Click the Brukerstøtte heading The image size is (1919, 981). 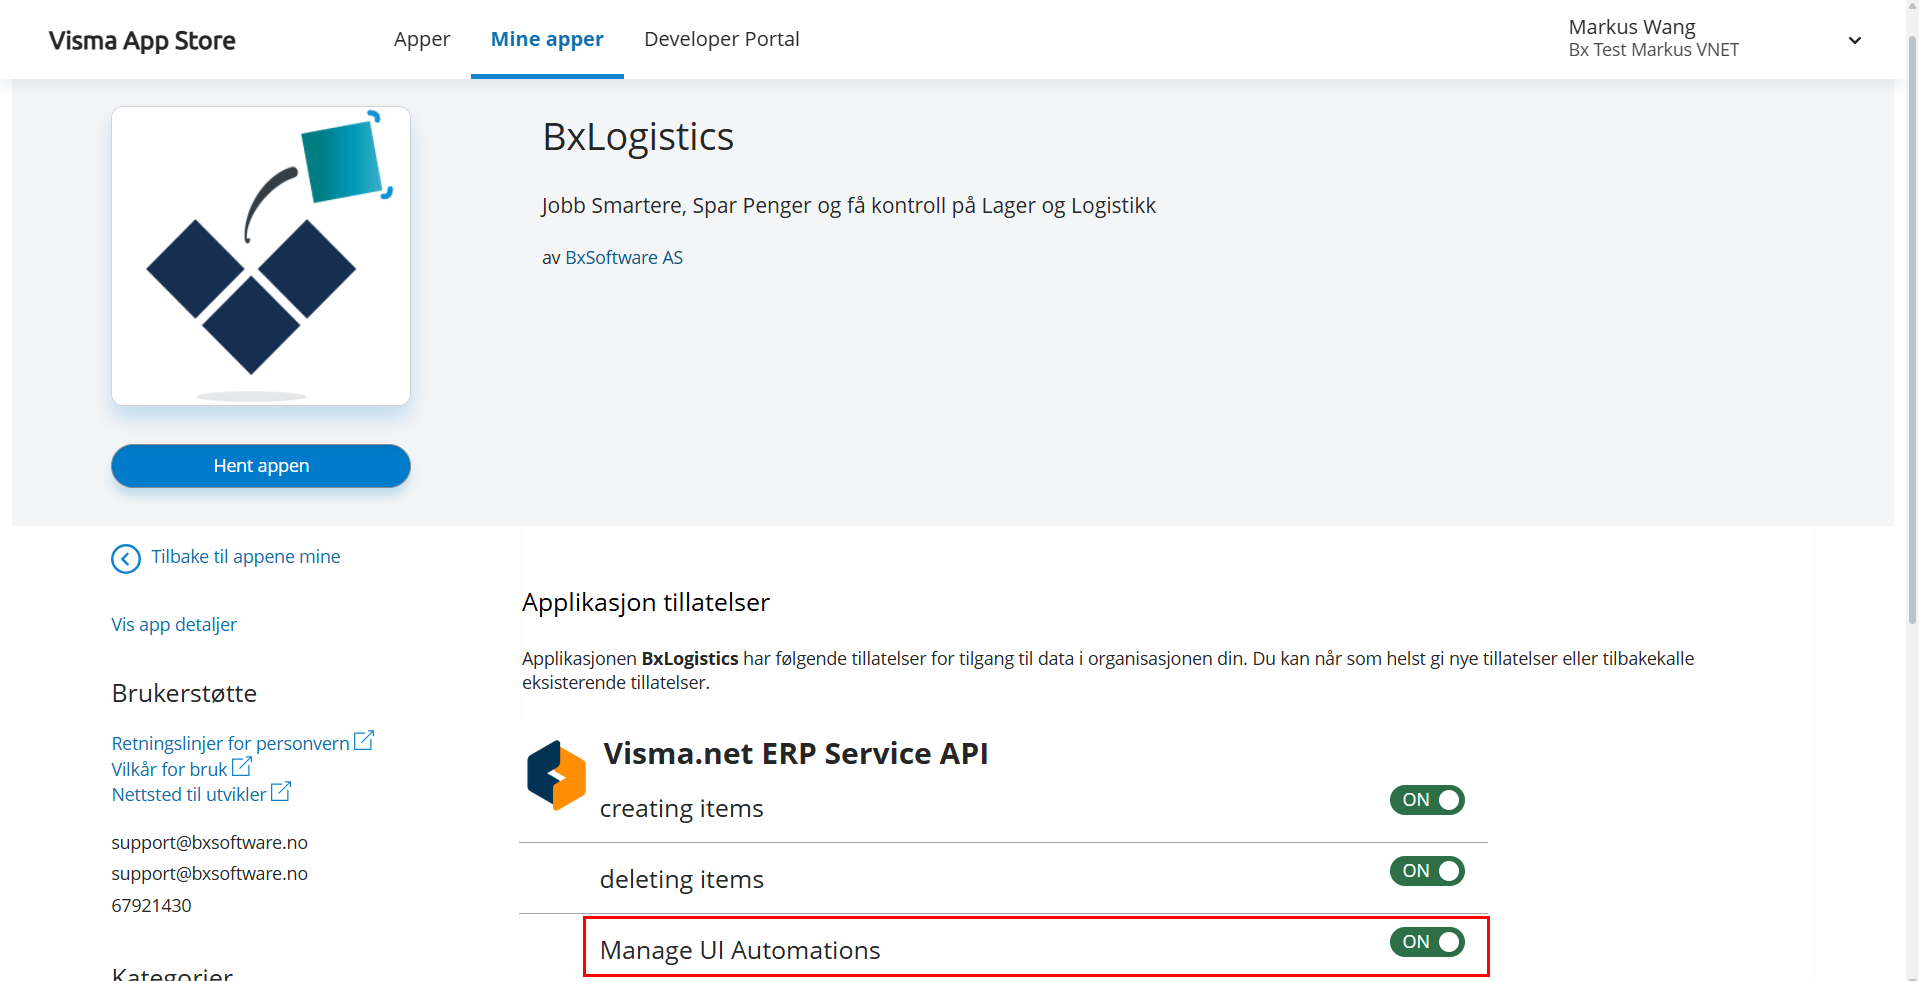click(x=184, y=693)
